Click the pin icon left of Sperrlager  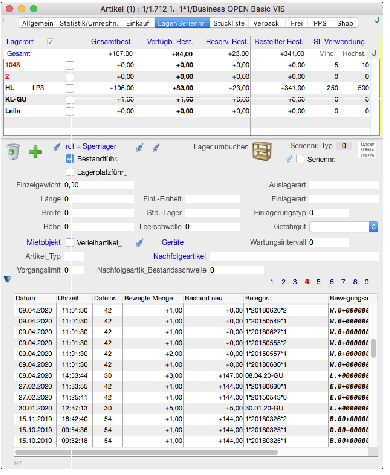[57, 147]
